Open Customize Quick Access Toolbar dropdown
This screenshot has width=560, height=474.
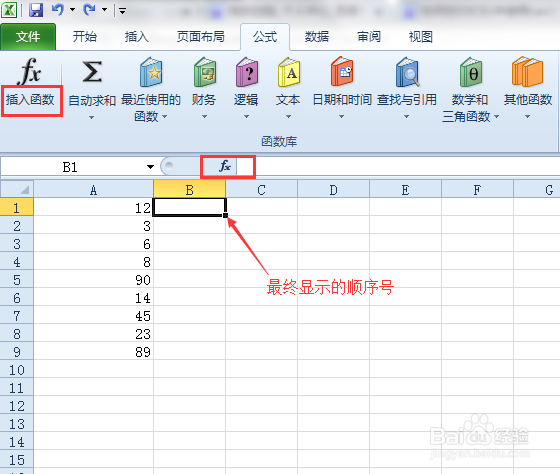pyautogui.click(x=122, y=11)
